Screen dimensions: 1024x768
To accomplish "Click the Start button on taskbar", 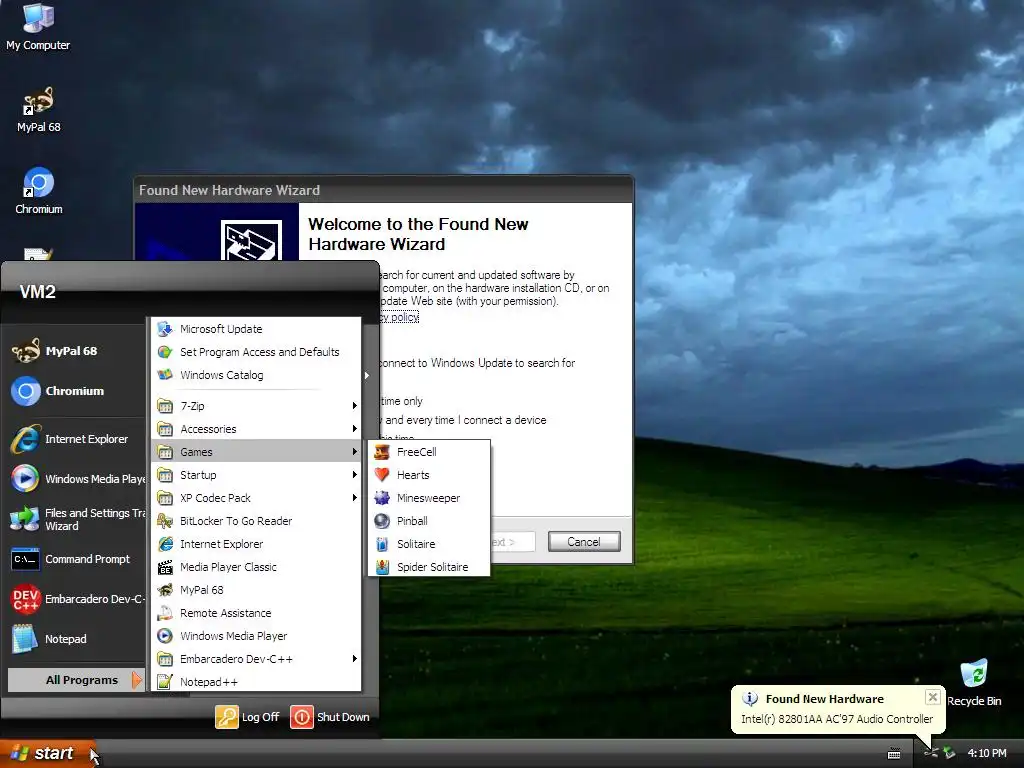I will [47, 754].
